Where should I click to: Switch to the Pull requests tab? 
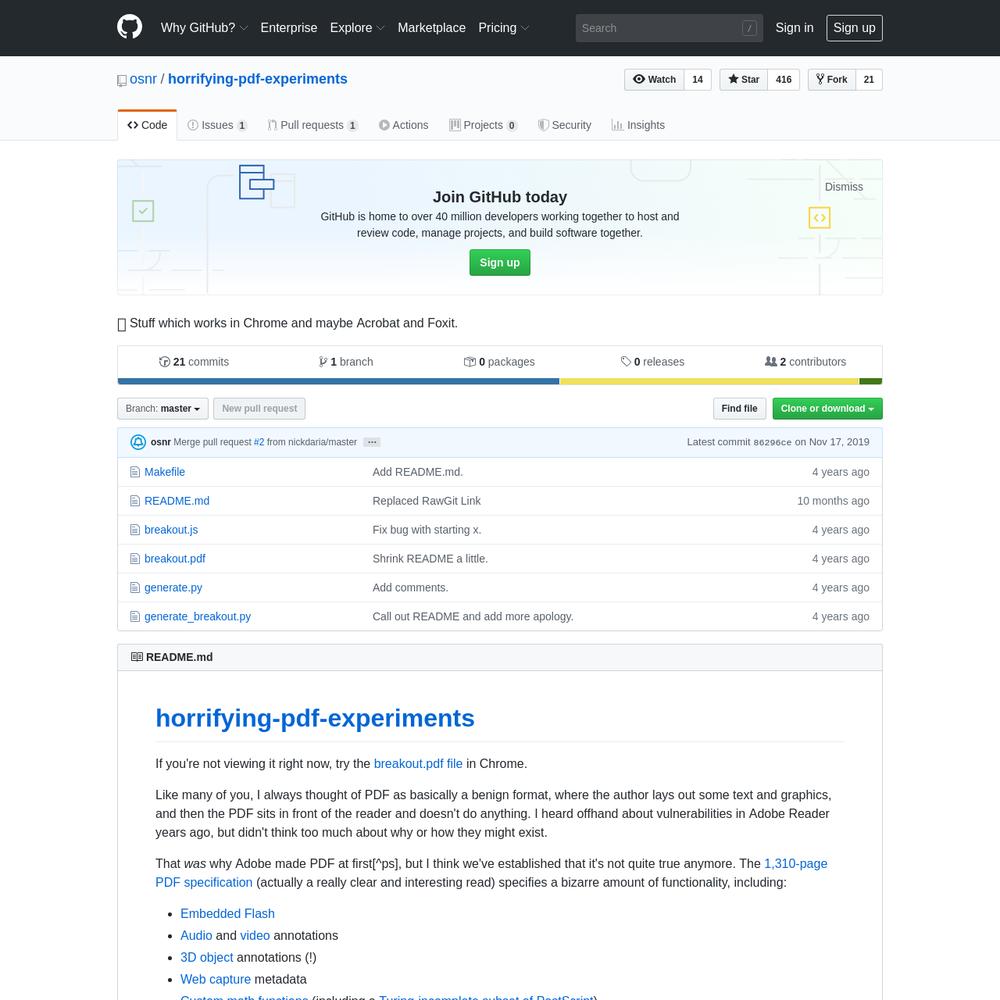pos(312,125)
